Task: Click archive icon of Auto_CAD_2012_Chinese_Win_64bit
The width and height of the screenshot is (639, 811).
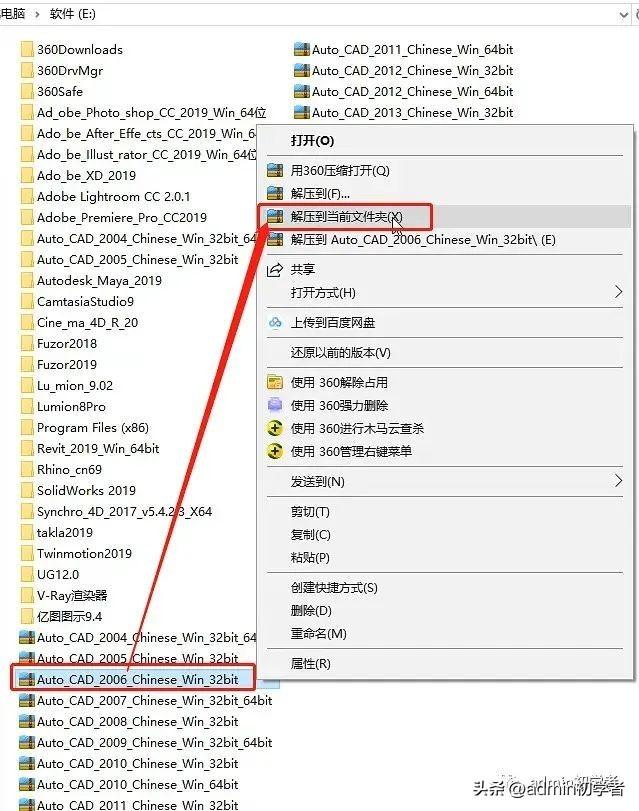Action: tap(301, 92)
